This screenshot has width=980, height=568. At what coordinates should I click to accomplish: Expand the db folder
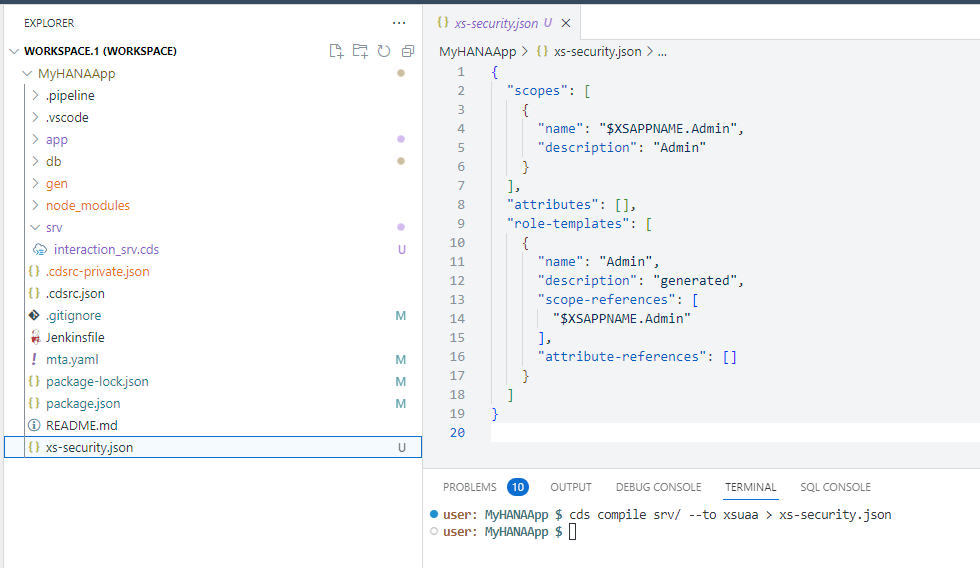(x=35, y=161)
